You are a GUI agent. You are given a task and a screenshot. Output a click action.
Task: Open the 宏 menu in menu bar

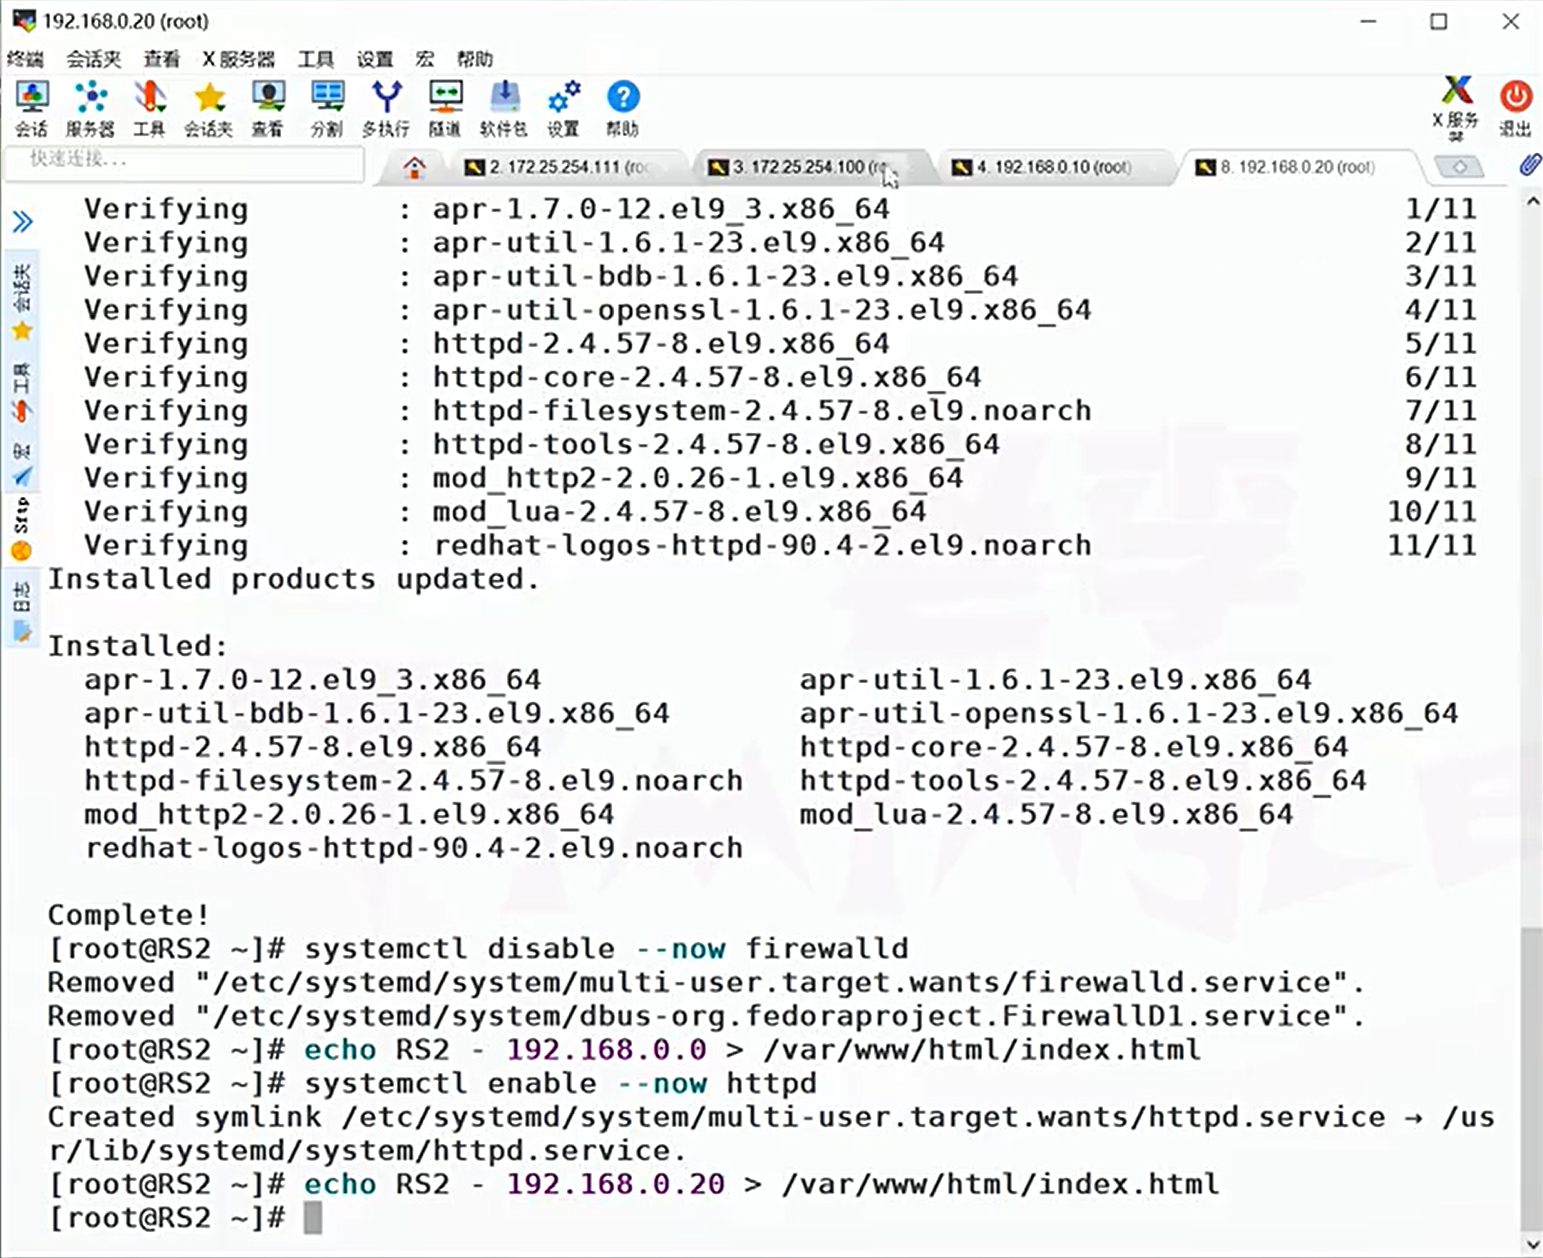pyautogui.click(x=425, y=59)
